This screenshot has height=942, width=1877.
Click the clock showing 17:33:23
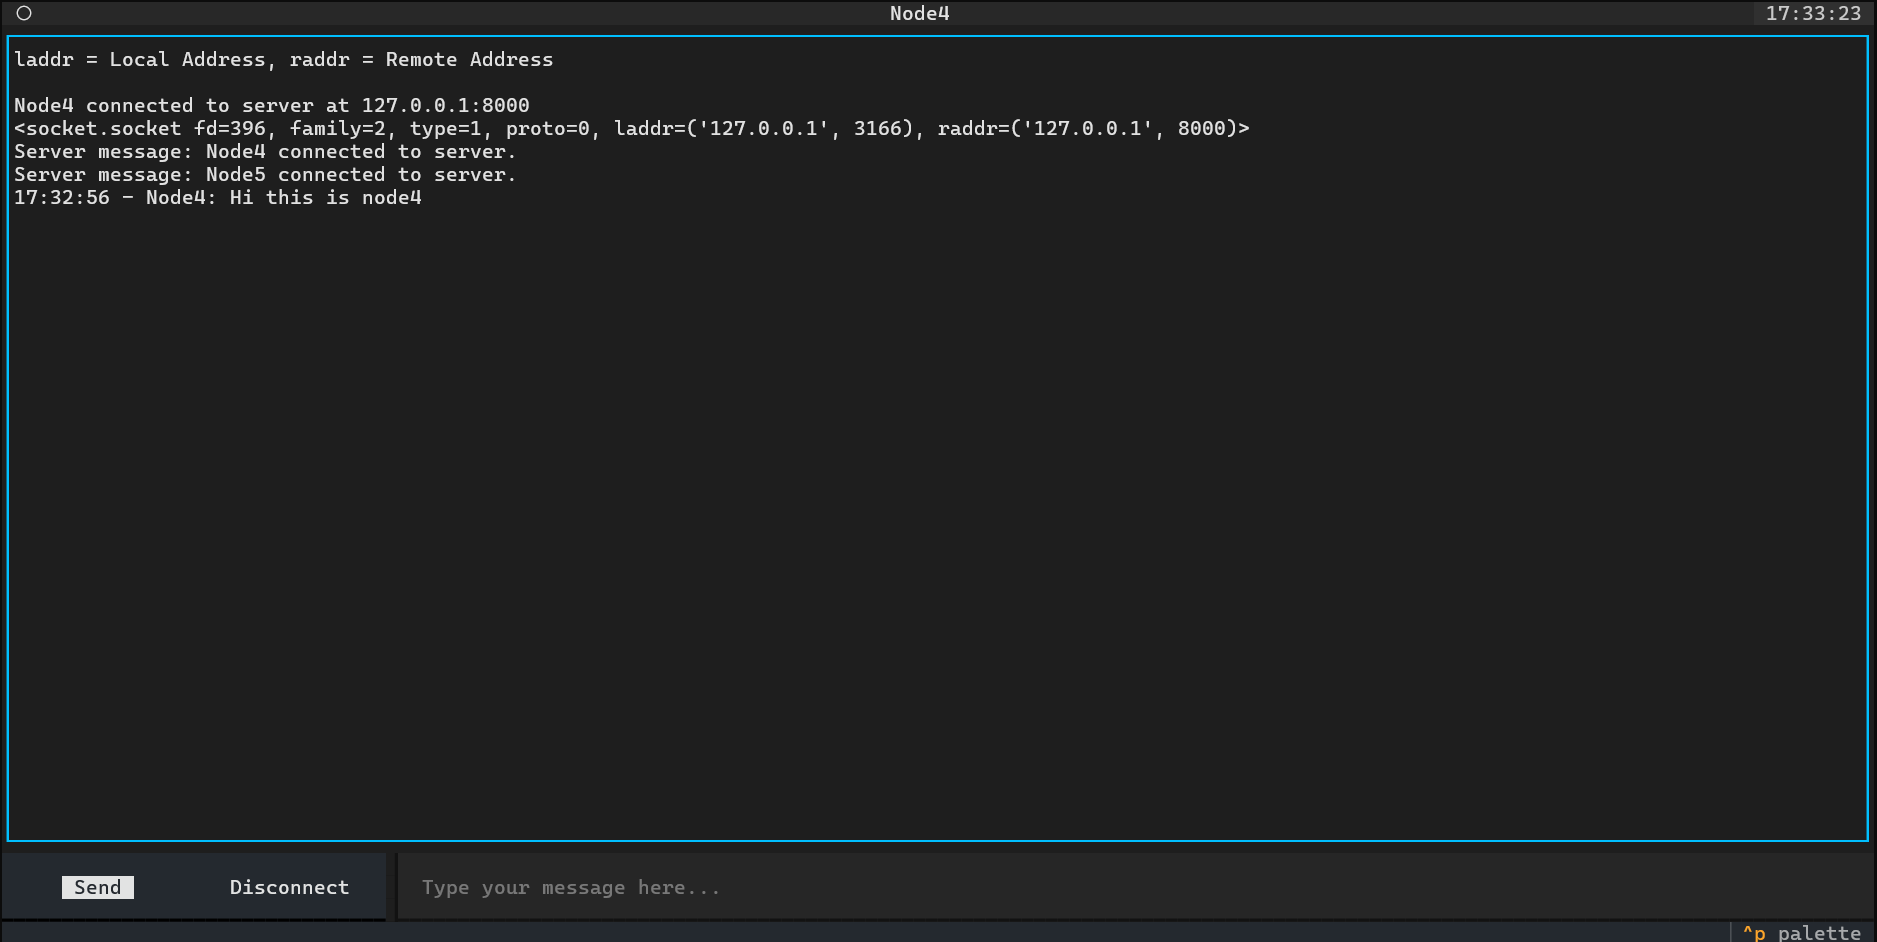1813,13
